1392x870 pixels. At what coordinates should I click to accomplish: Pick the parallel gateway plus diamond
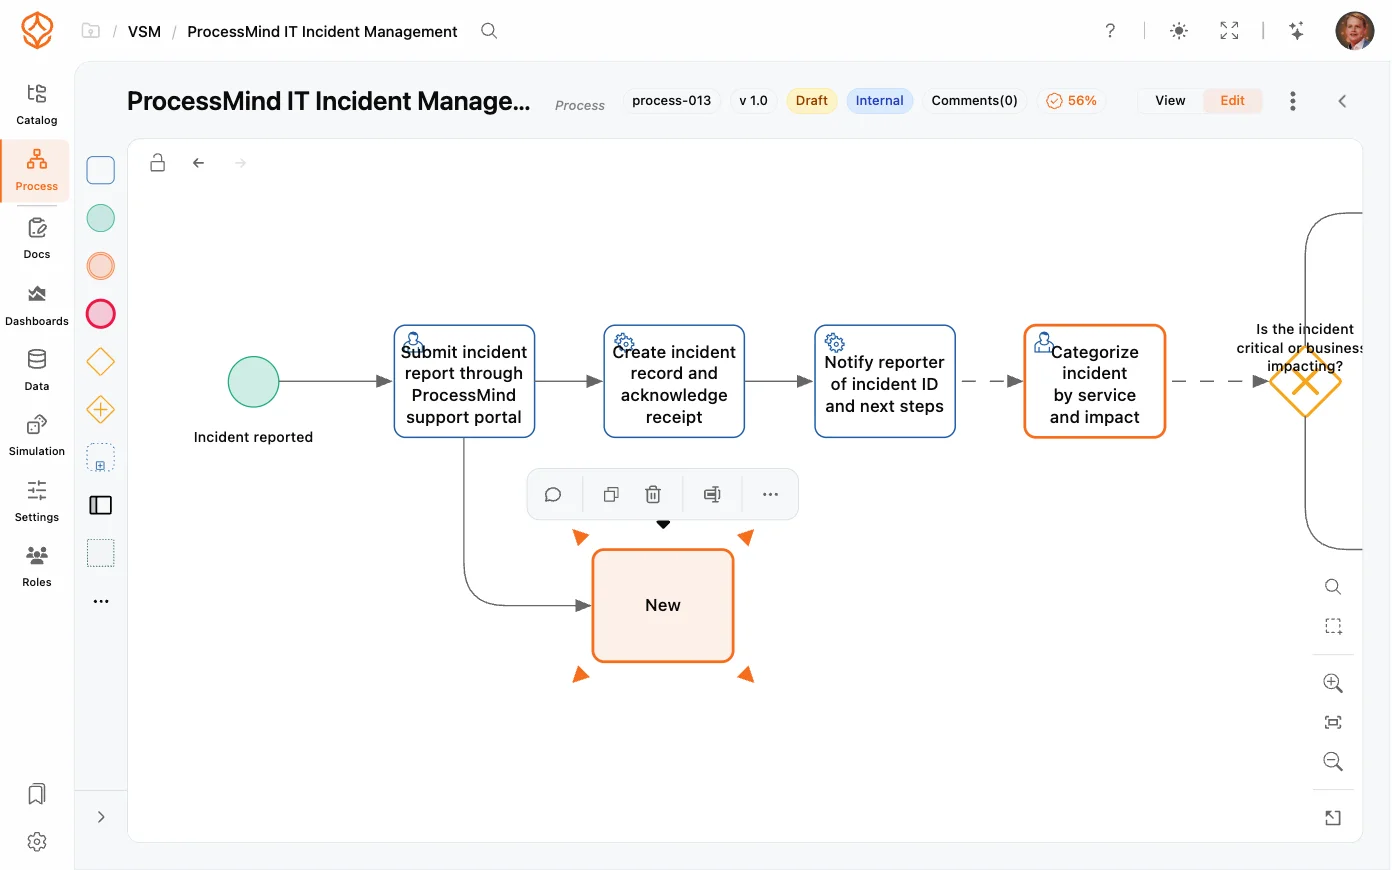(x=101, y=409)
